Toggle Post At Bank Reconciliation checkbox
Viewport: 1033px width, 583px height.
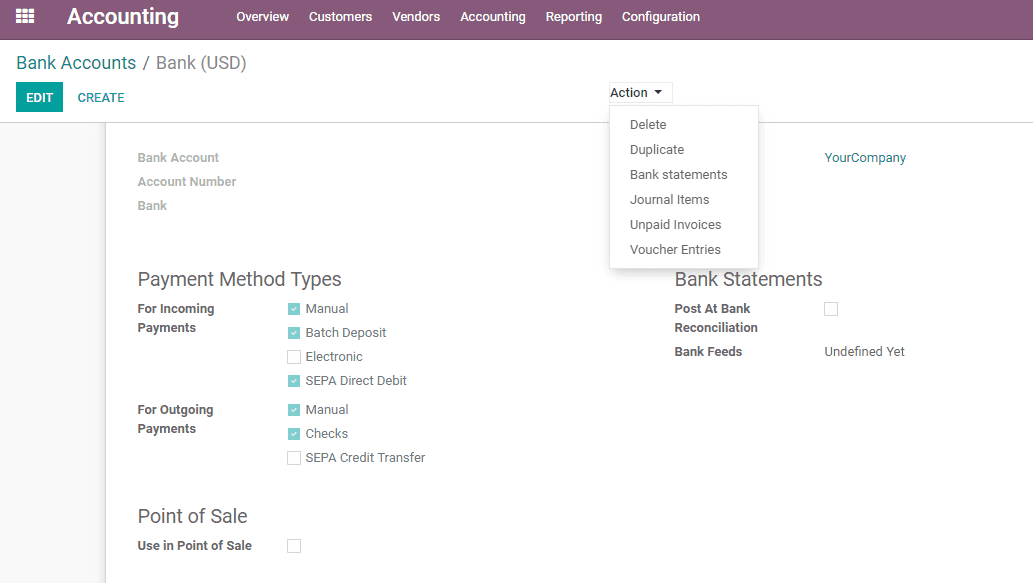tap(831, 309)
